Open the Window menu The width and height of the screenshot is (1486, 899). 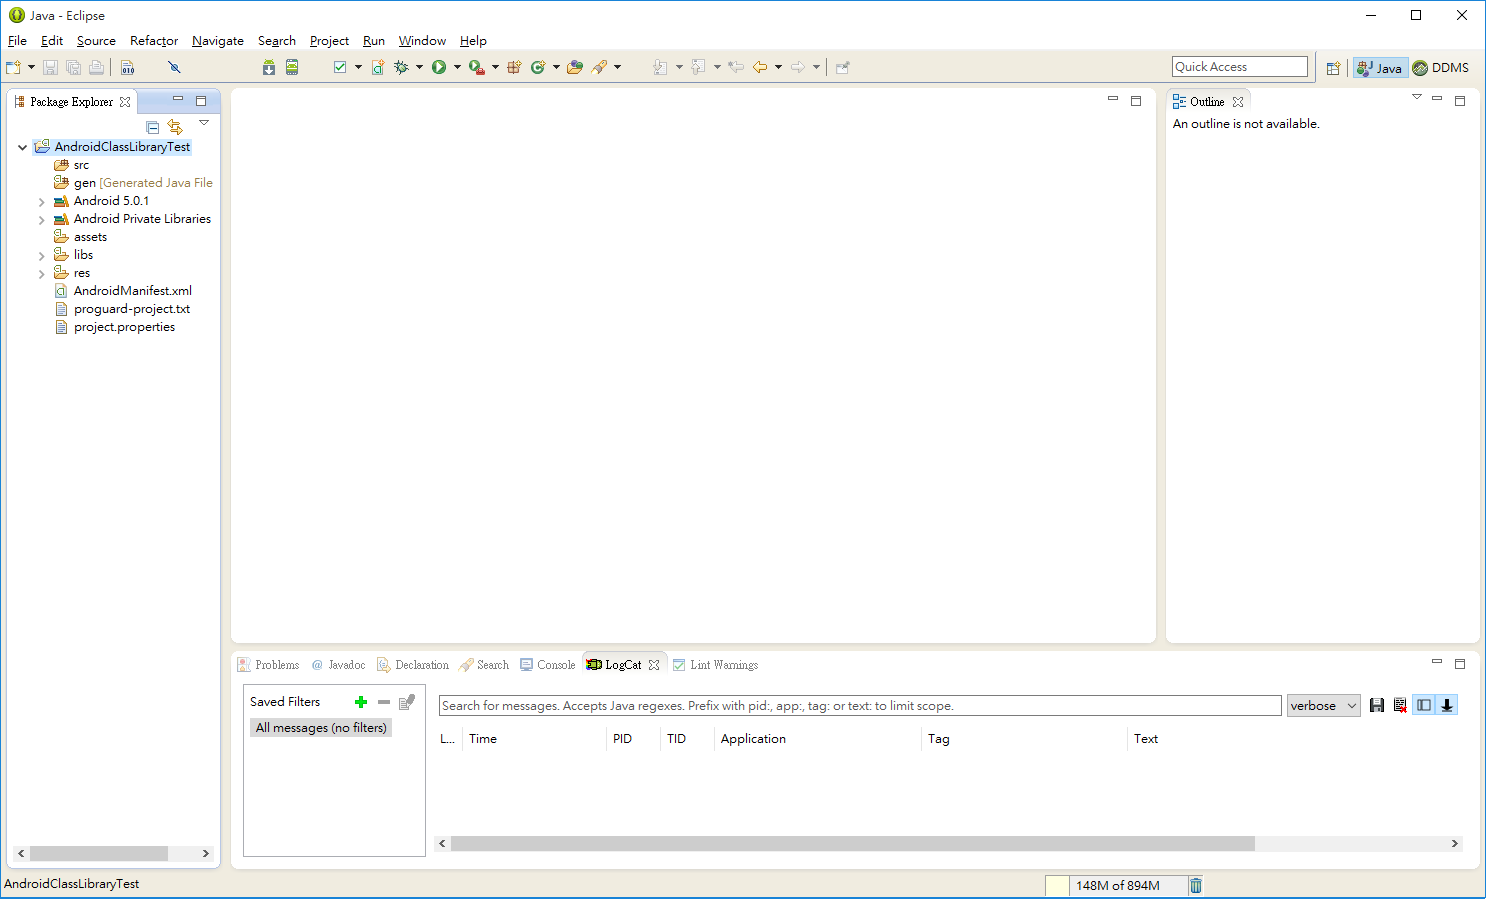(422, 41)
